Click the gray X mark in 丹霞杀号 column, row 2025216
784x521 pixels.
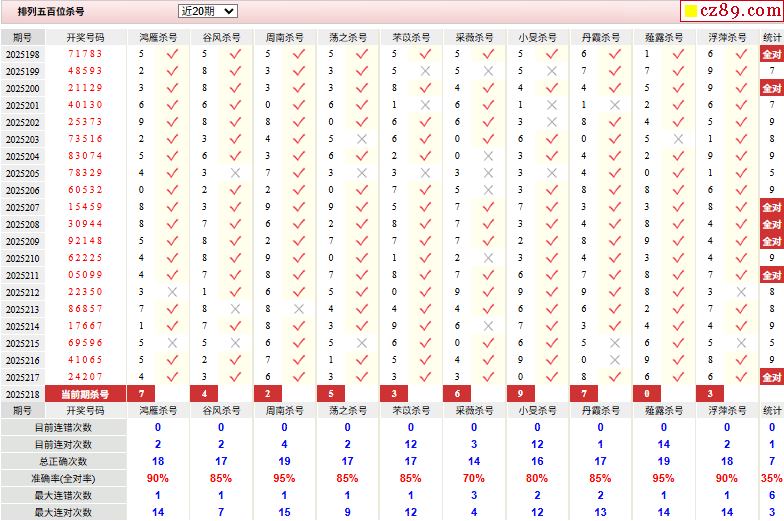614,360
